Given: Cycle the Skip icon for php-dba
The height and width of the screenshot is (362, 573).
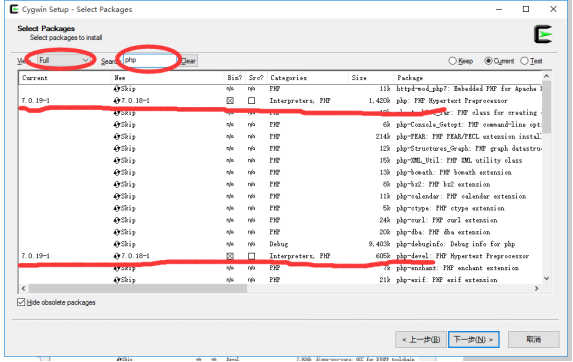Looking at the screenshot, I should point(117,232).
